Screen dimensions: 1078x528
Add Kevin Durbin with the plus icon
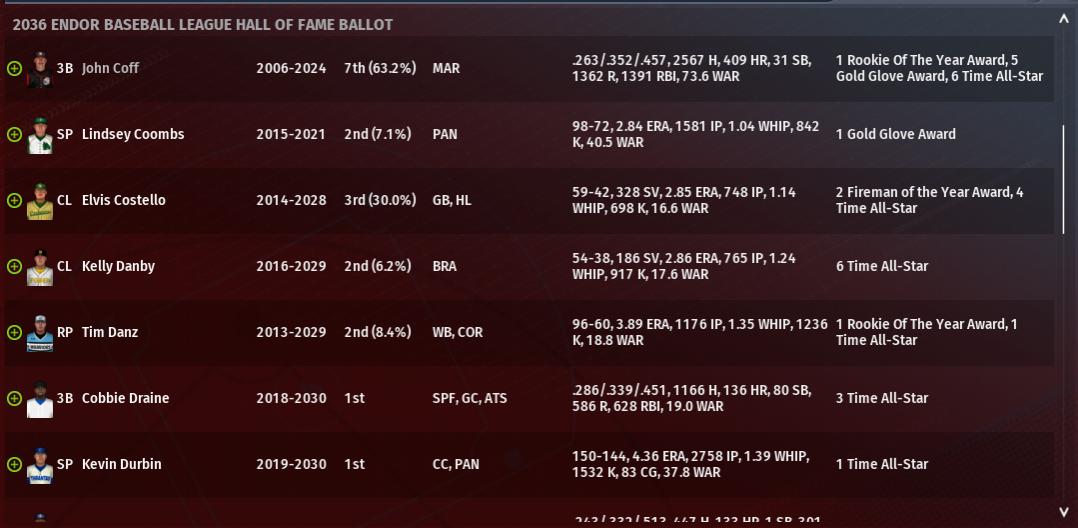tap(14, 464)
